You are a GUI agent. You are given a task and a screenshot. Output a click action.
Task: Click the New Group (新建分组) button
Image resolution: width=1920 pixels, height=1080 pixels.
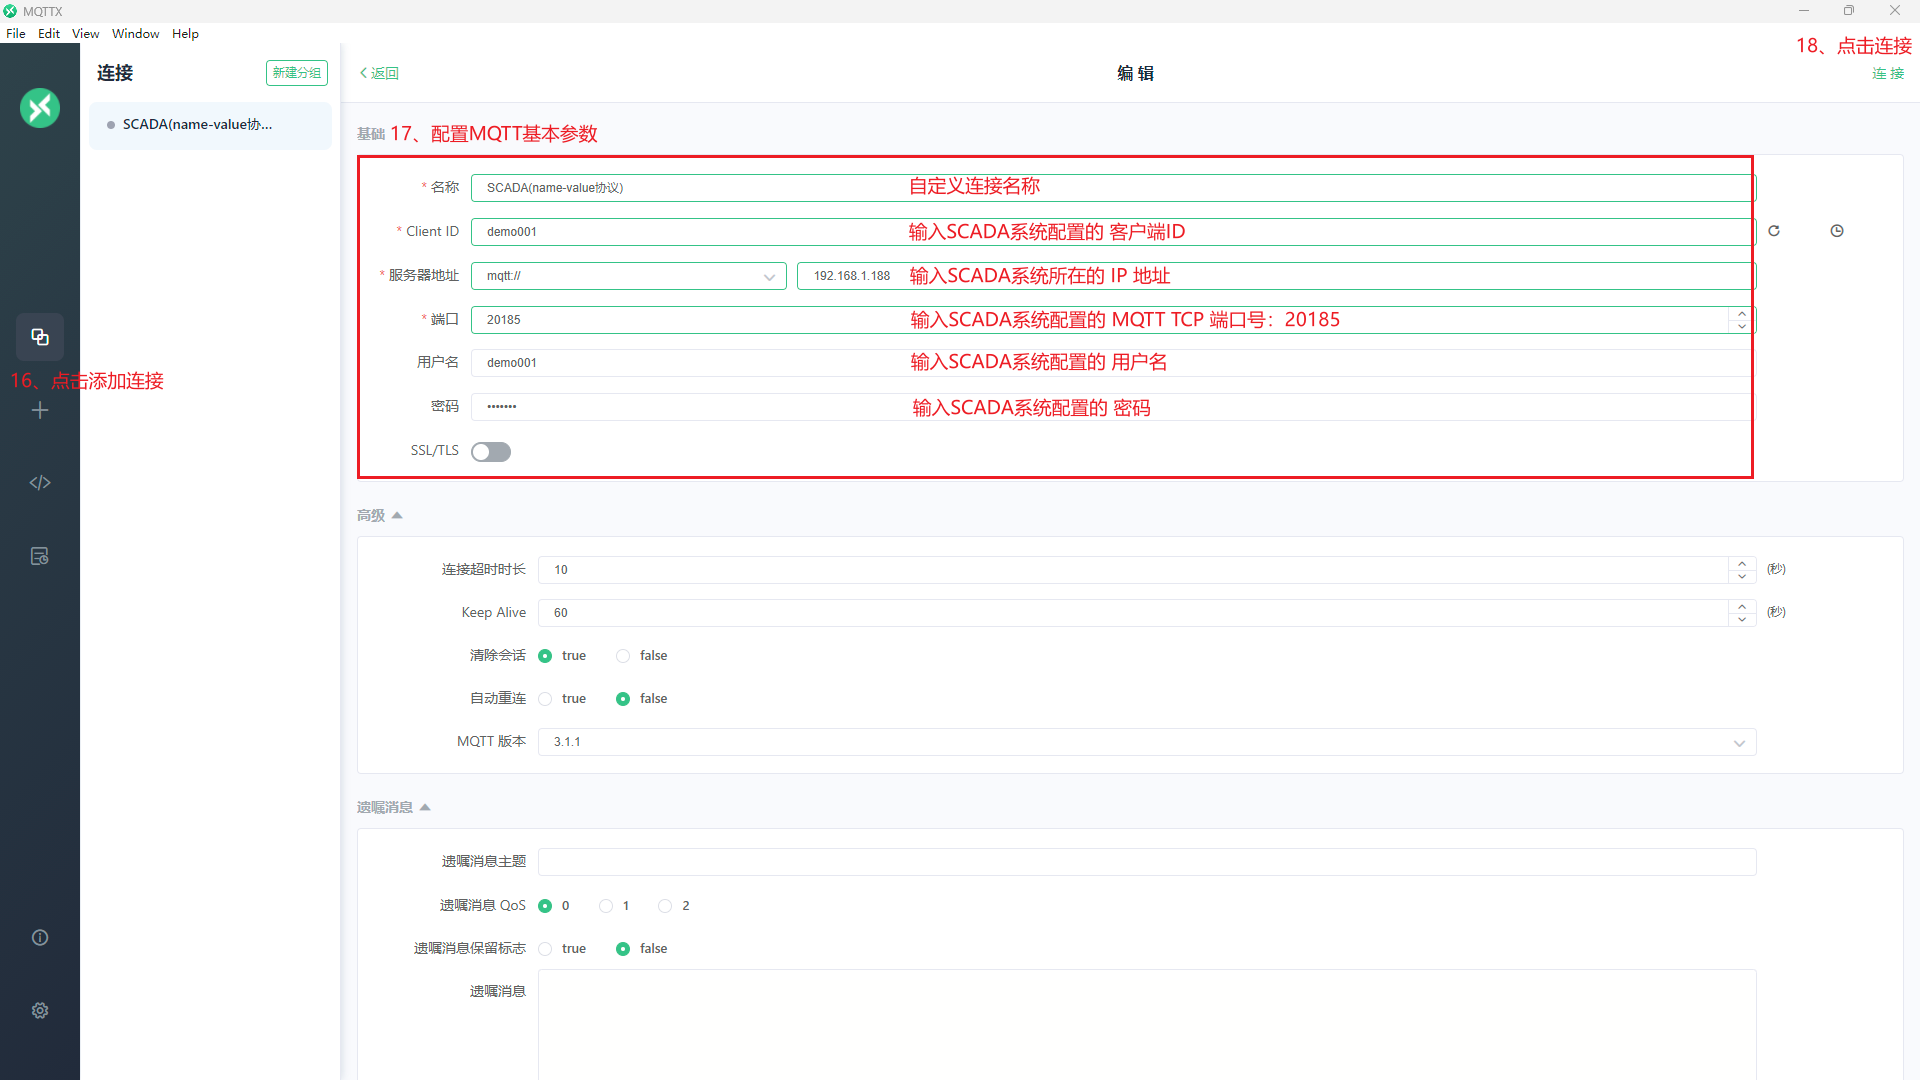click(297, 73)
